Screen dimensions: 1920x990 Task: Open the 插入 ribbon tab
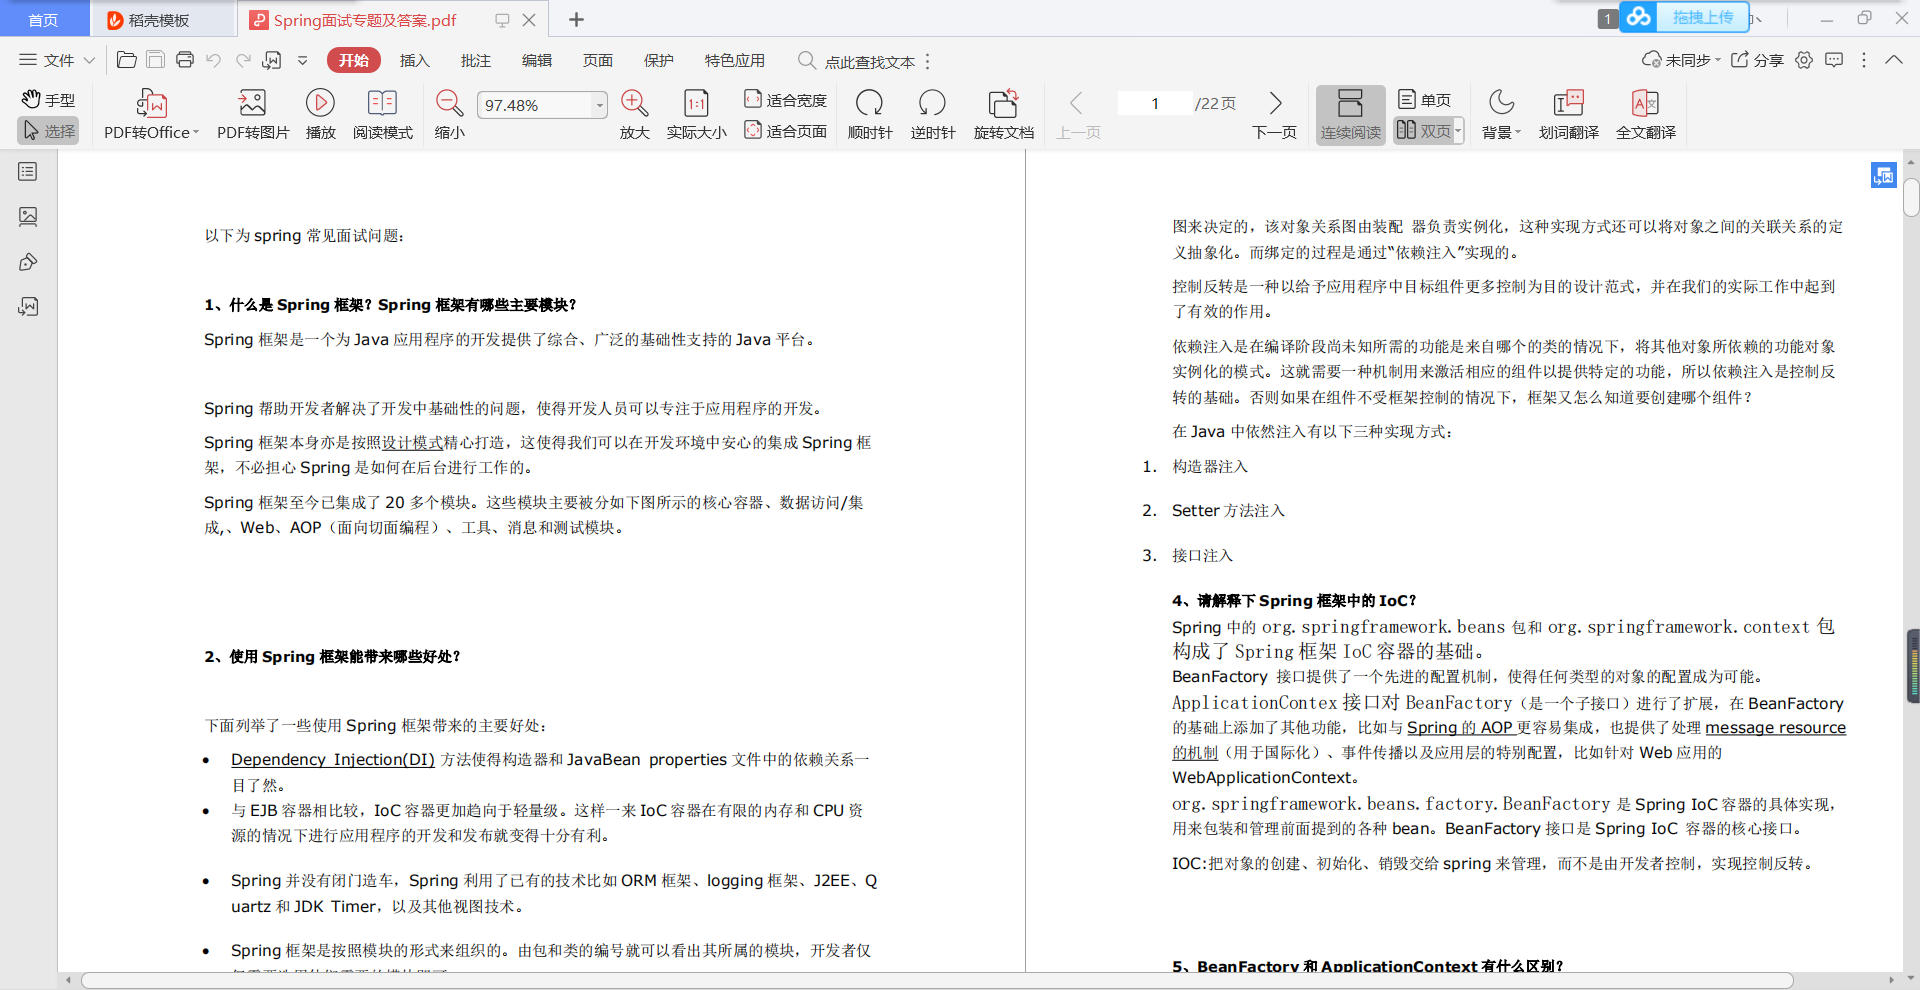[414, 60]
